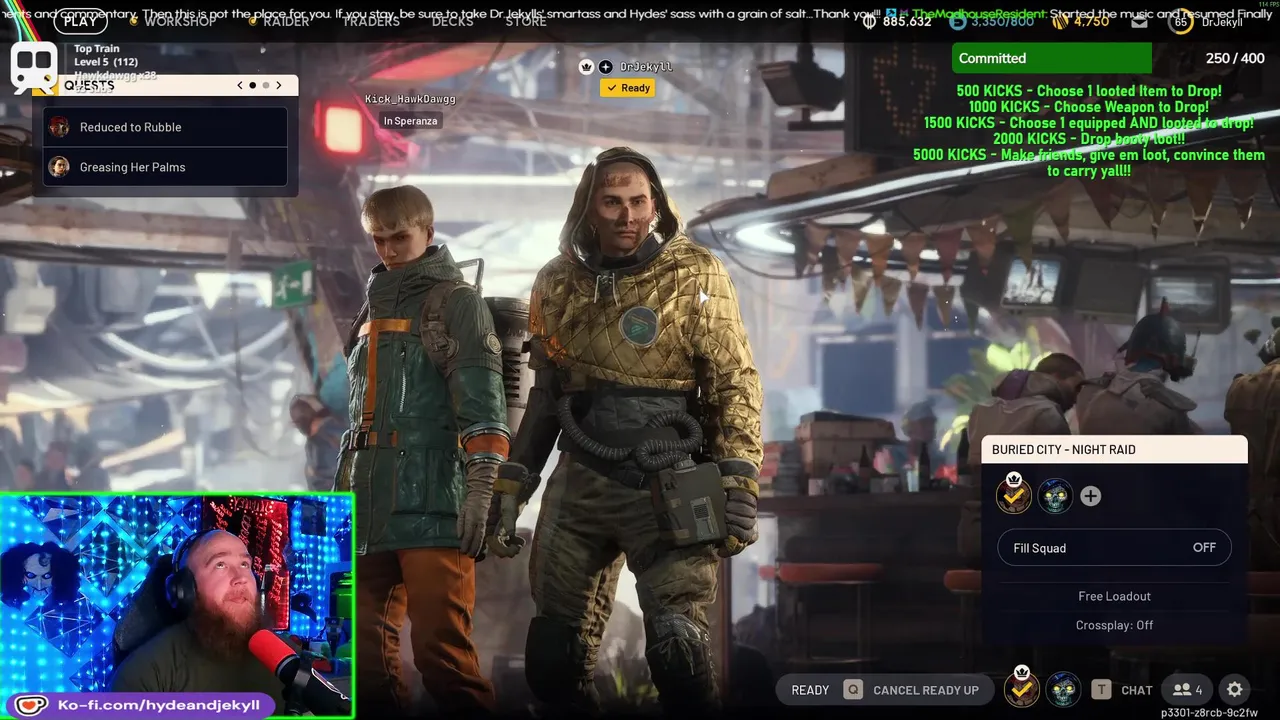Screen dimensions: 1280x720
Task: Switch to the RAIDER tab
Action: (x=286, y=21)
